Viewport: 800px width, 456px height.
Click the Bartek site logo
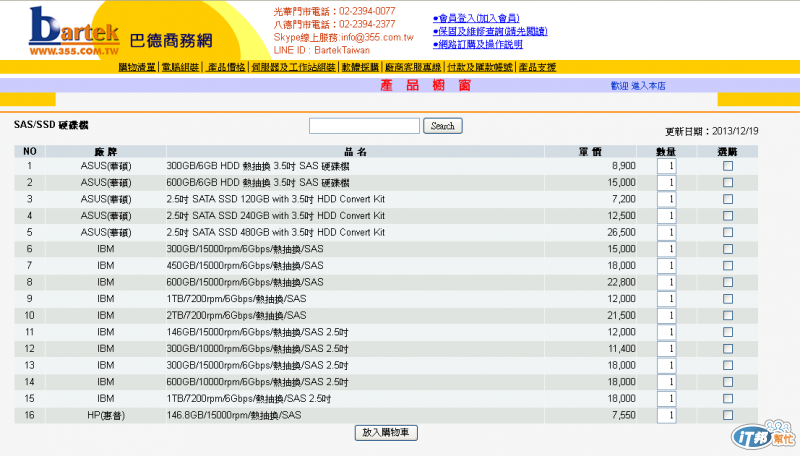coord(74,32)
